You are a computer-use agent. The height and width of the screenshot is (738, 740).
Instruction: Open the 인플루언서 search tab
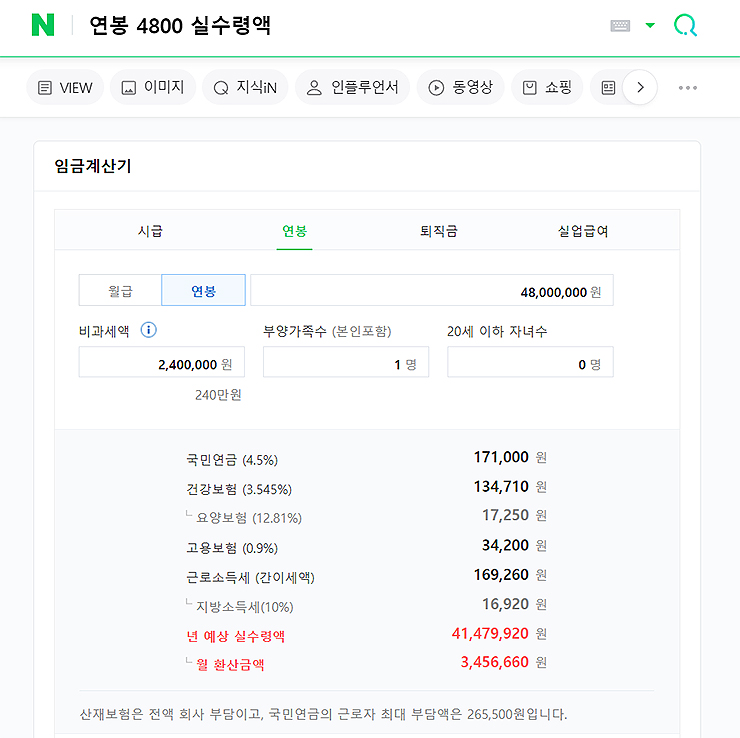353,87
